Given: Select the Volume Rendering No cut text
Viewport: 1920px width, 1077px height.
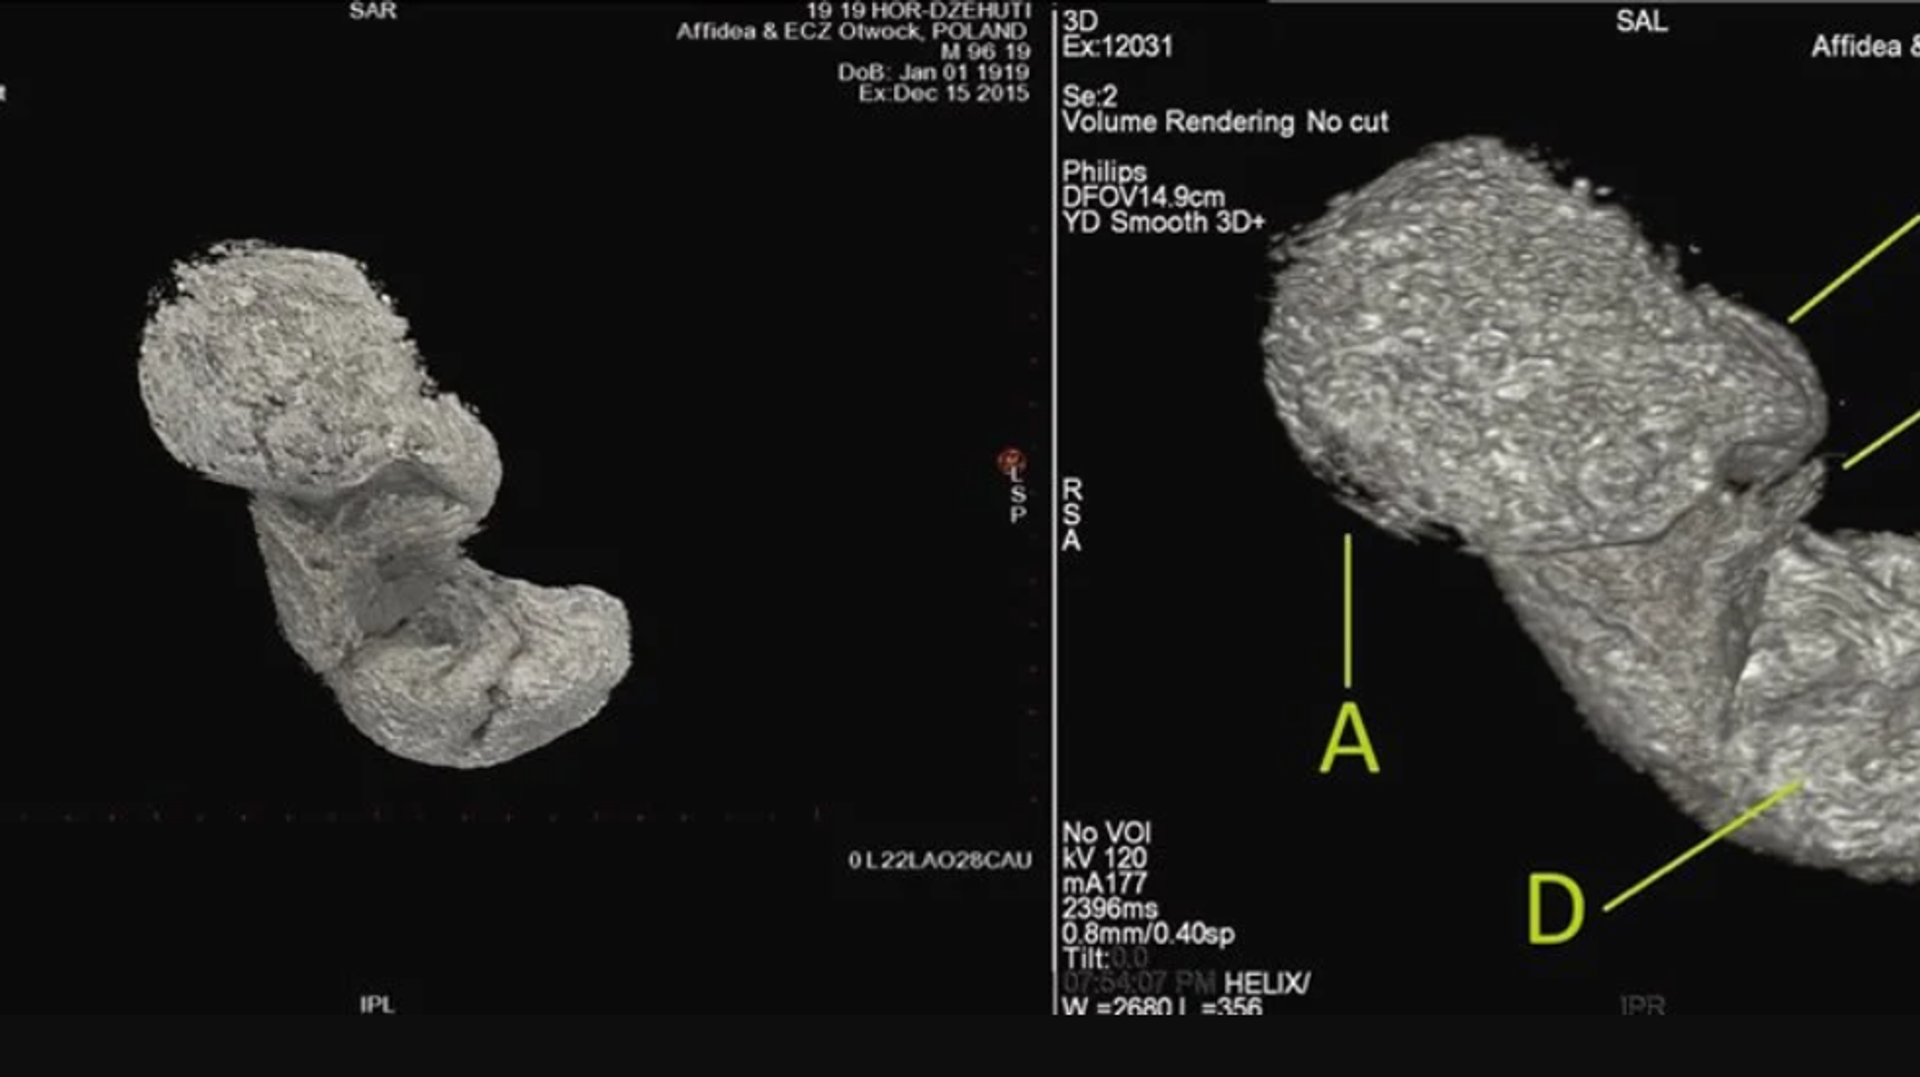Looking at the screenshot, I should click(x=1224, y=122).
